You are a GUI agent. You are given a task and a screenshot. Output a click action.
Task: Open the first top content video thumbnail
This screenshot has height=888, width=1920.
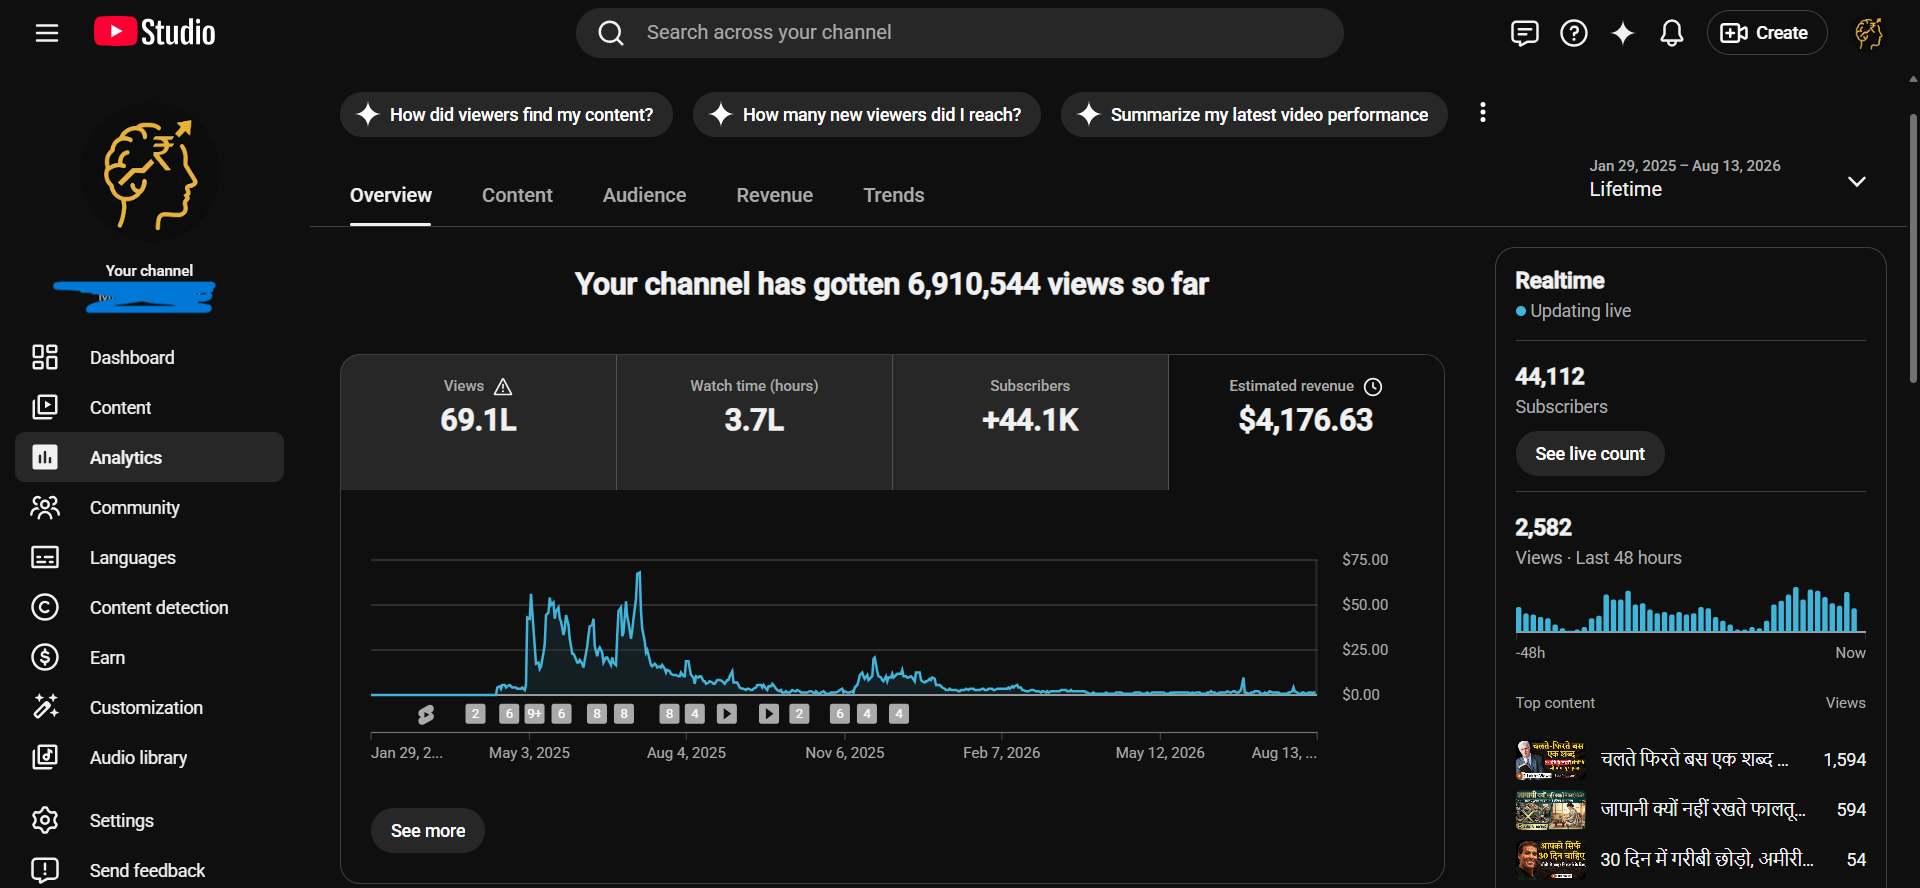point(1550,760)
